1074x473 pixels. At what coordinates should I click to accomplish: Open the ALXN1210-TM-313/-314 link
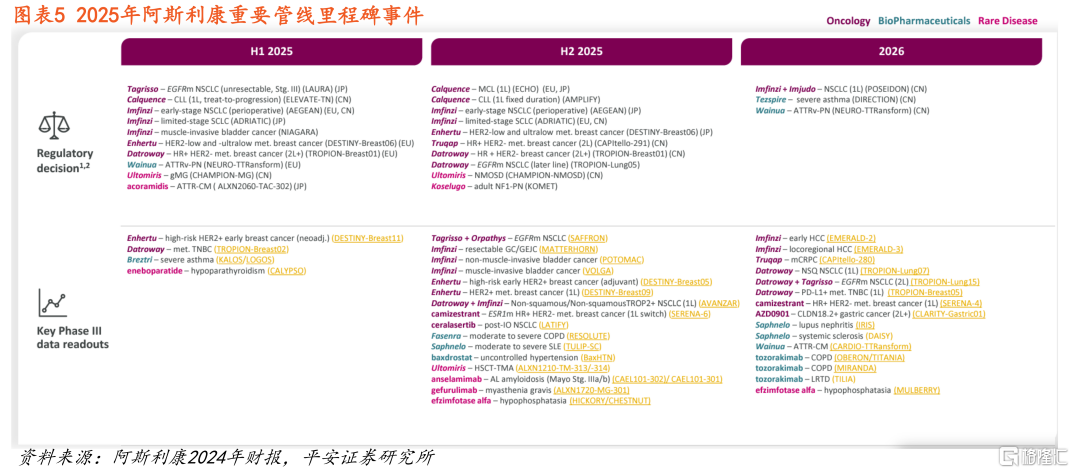click(x=562, y=369)
